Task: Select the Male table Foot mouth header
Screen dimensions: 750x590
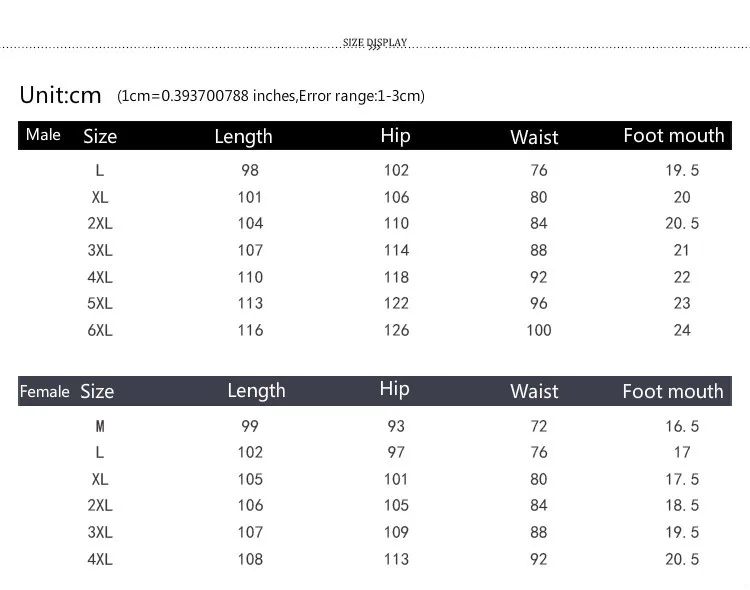Action: (x=673, y=135)
